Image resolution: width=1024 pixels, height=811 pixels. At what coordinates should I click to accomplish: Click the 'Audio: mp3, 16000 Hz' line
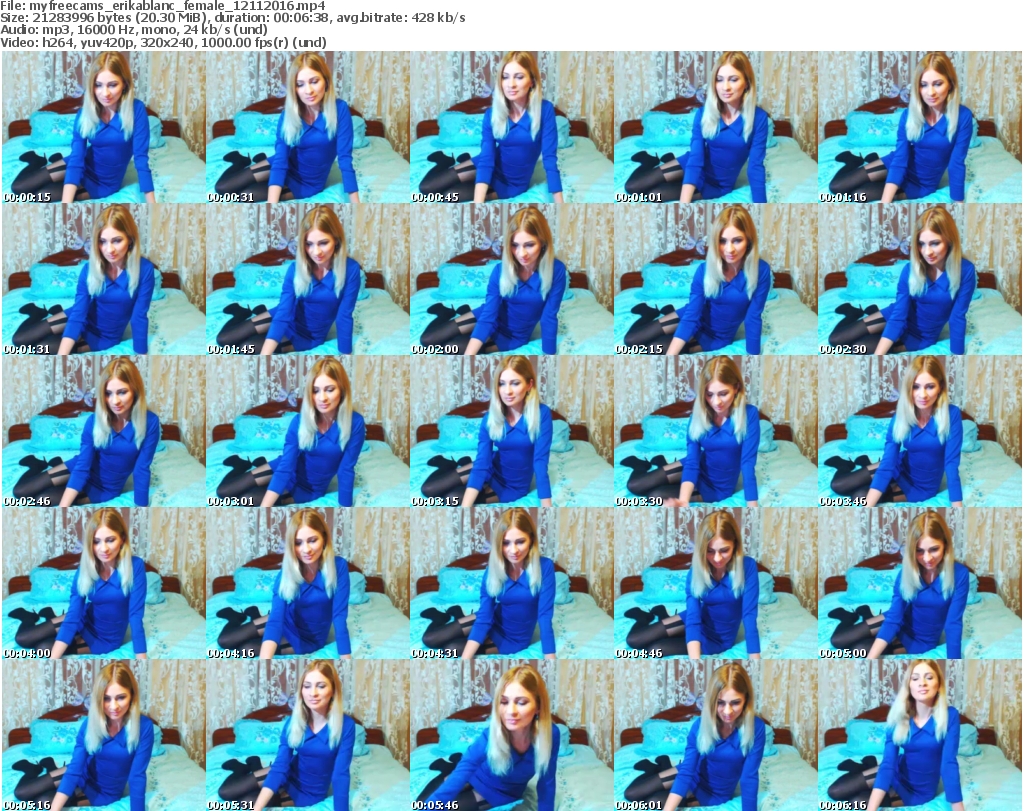[x=134, y=30]
